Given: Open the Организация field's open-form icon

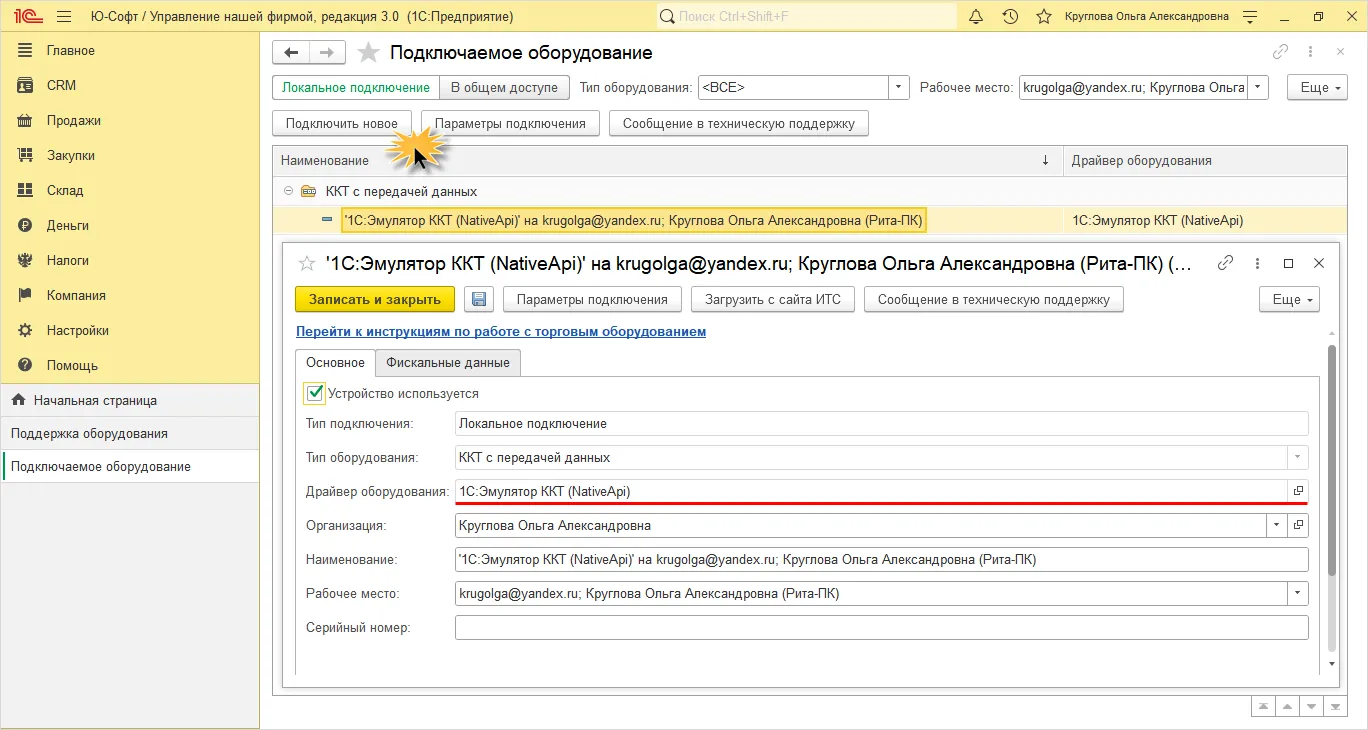Looking at the screenshot, I should click(x=1298, y=525).
